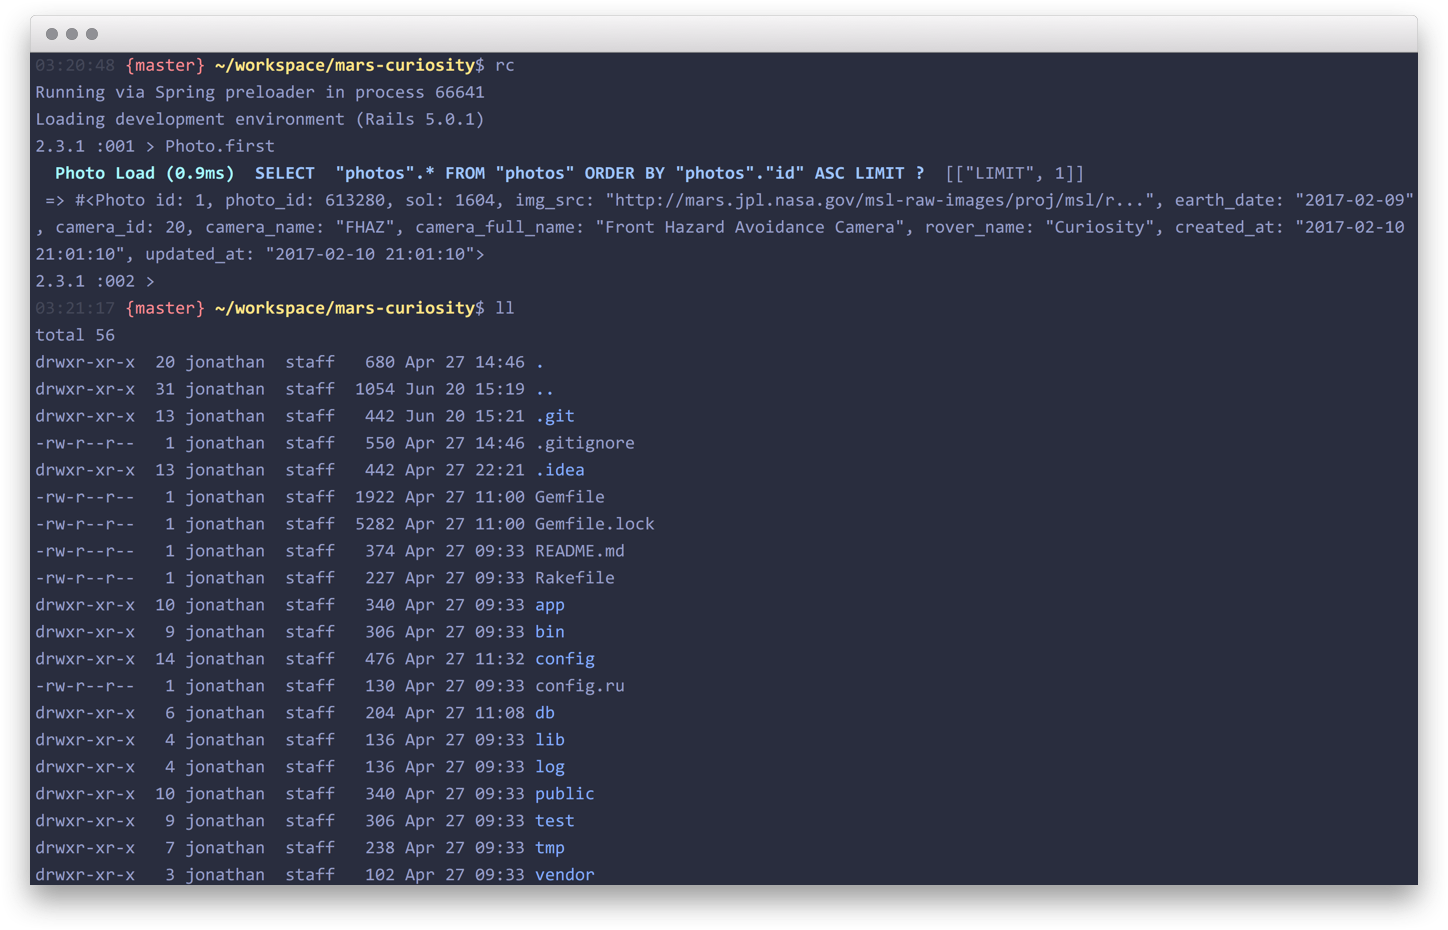Click the rover name "Curiosity" value
This screenshot has height=930, width=1448.
pyautogui.click(x=1100, y=227)
